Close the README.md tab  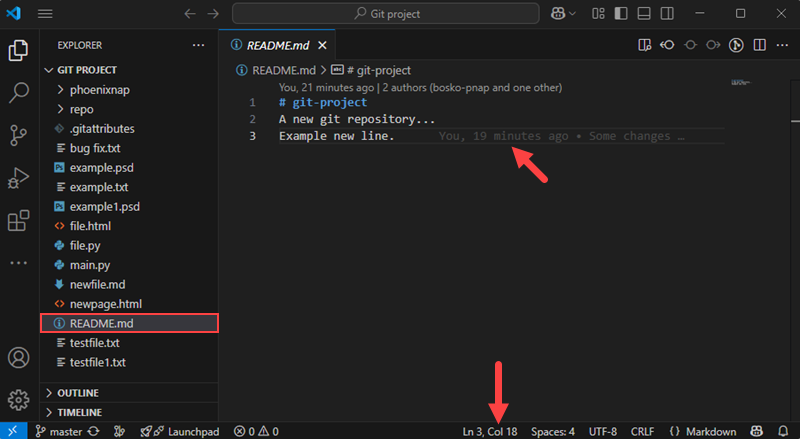tap(322, 45)
